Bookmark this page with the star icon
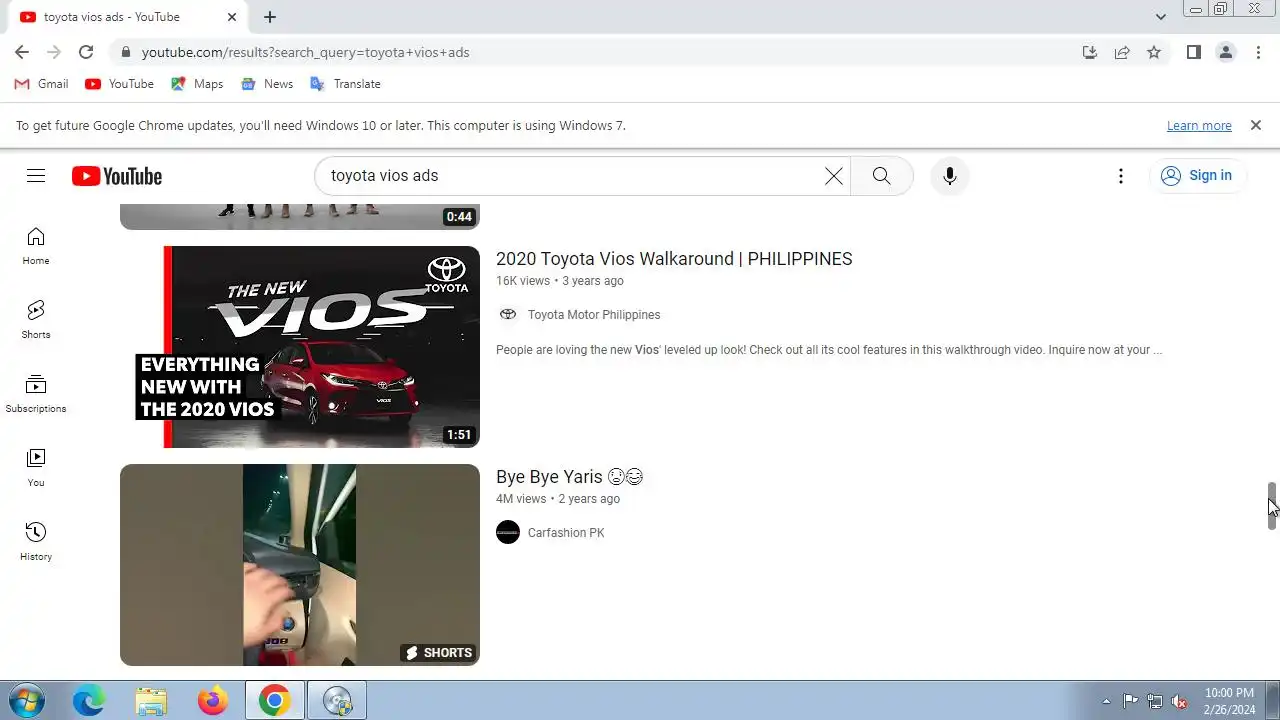Image resolution: width=1280 pixels, height=720 pixels. pyautogui.click(x=1154, y=52)
